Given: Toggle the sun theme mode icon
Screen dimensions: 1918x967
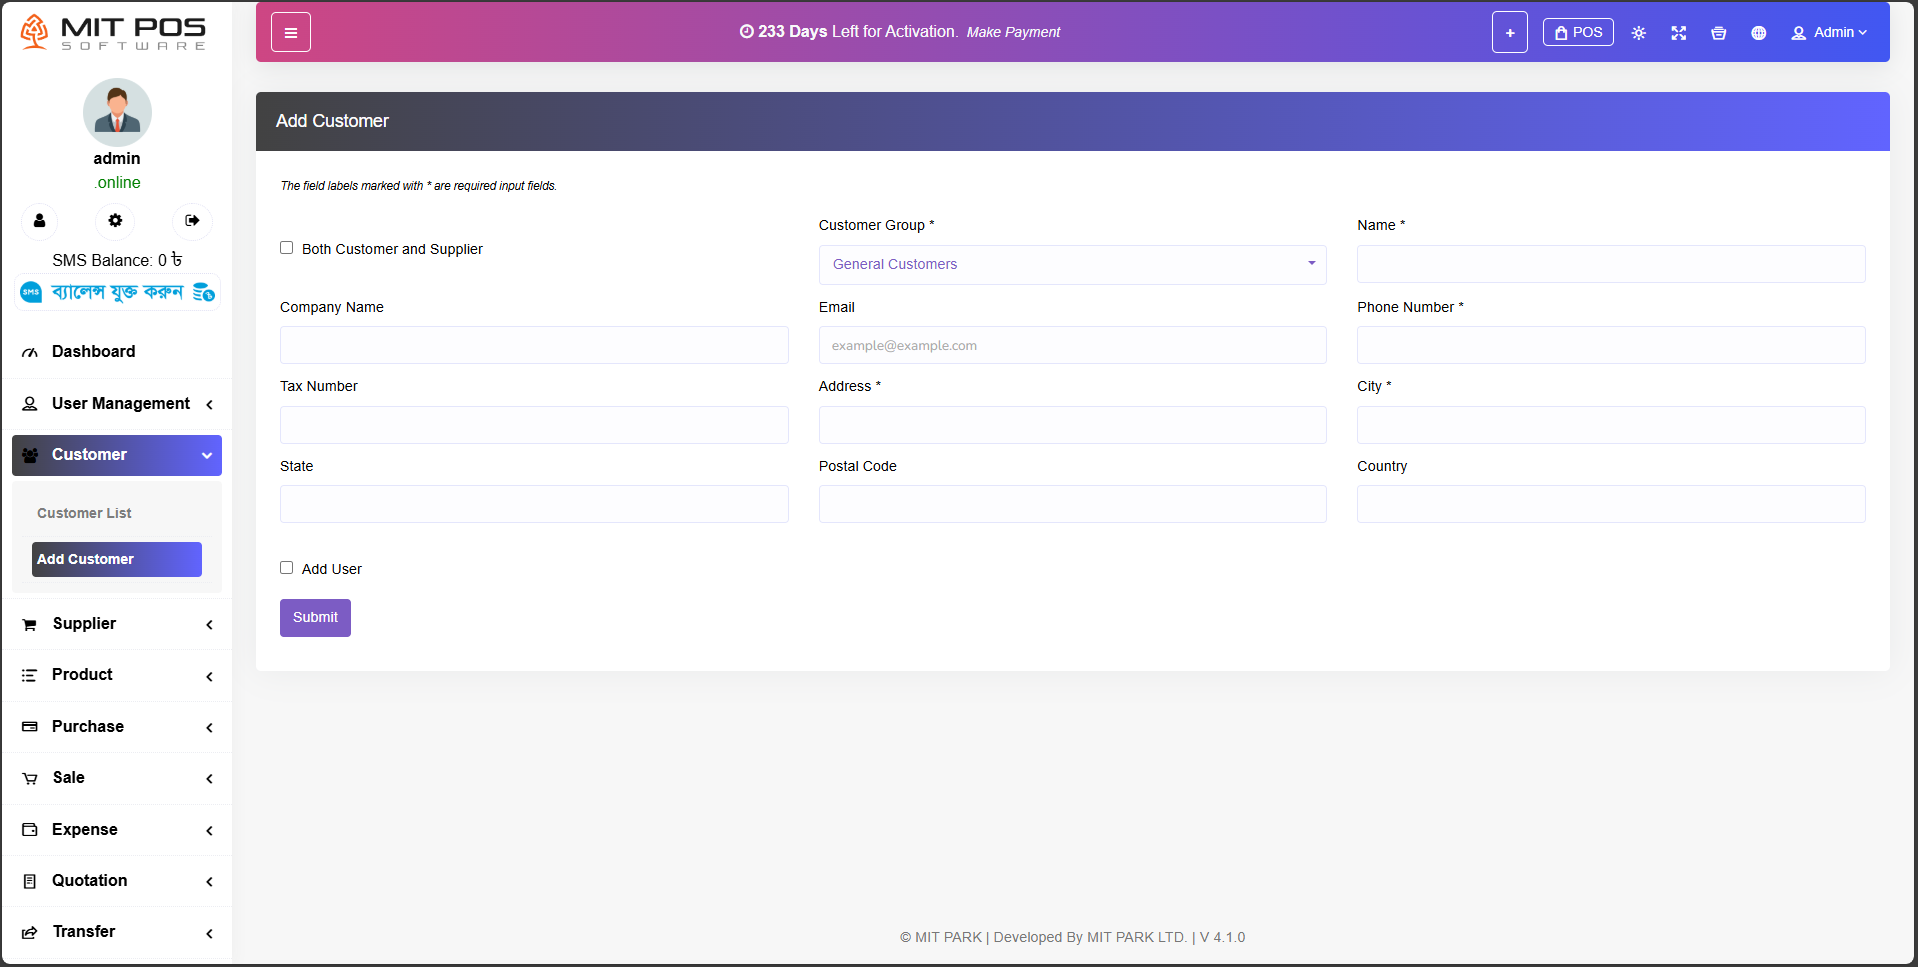Looking at the screenshot, I should point(1638,33).
